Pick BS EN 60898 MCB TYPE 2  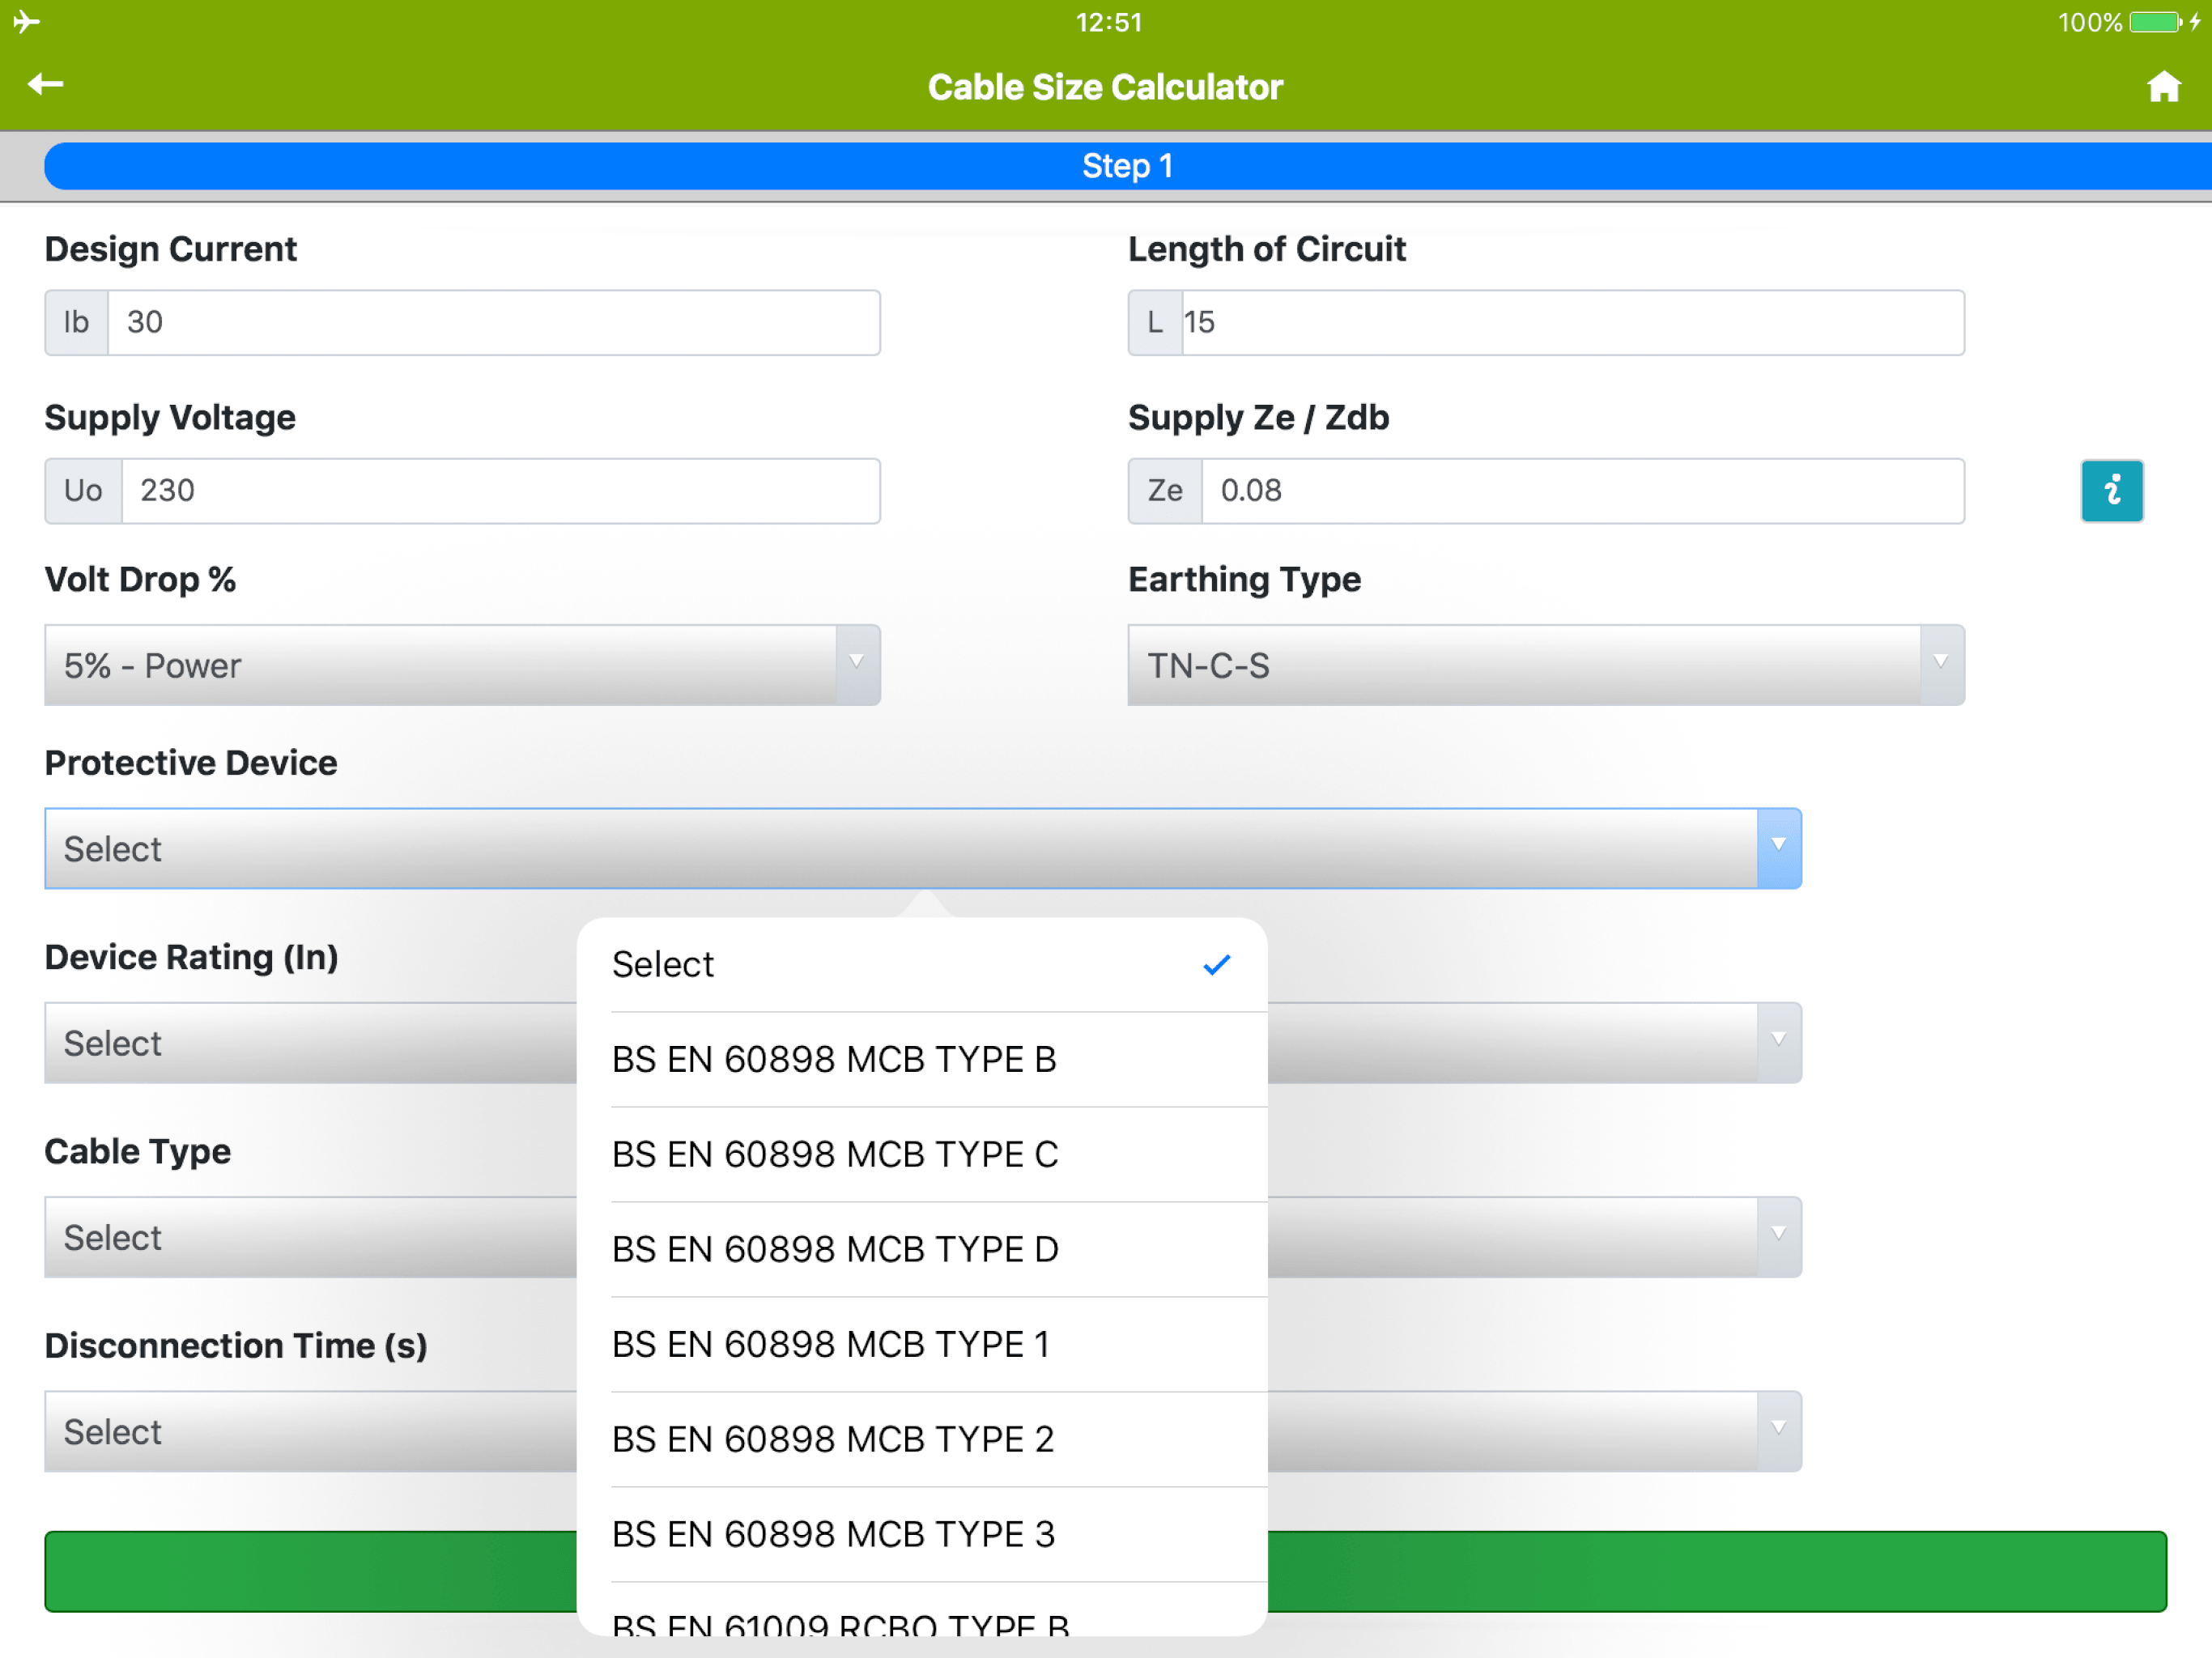tap(920, 1439)
